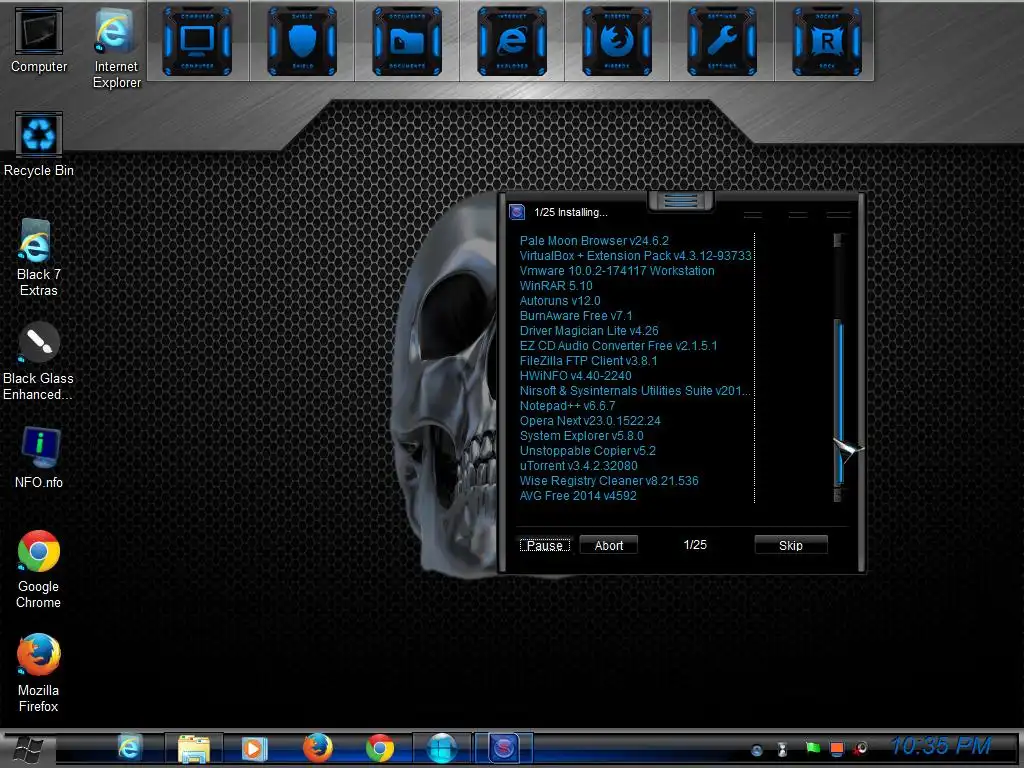
Task: Select System Explorer v5.8.0 entry
Action: point(582,436)
